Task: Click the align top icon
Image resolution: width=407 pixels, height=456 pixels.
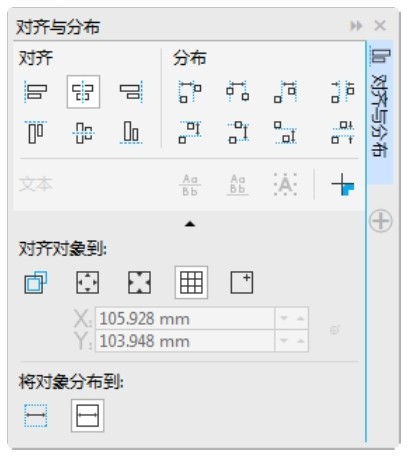Action: click(36, 133)
